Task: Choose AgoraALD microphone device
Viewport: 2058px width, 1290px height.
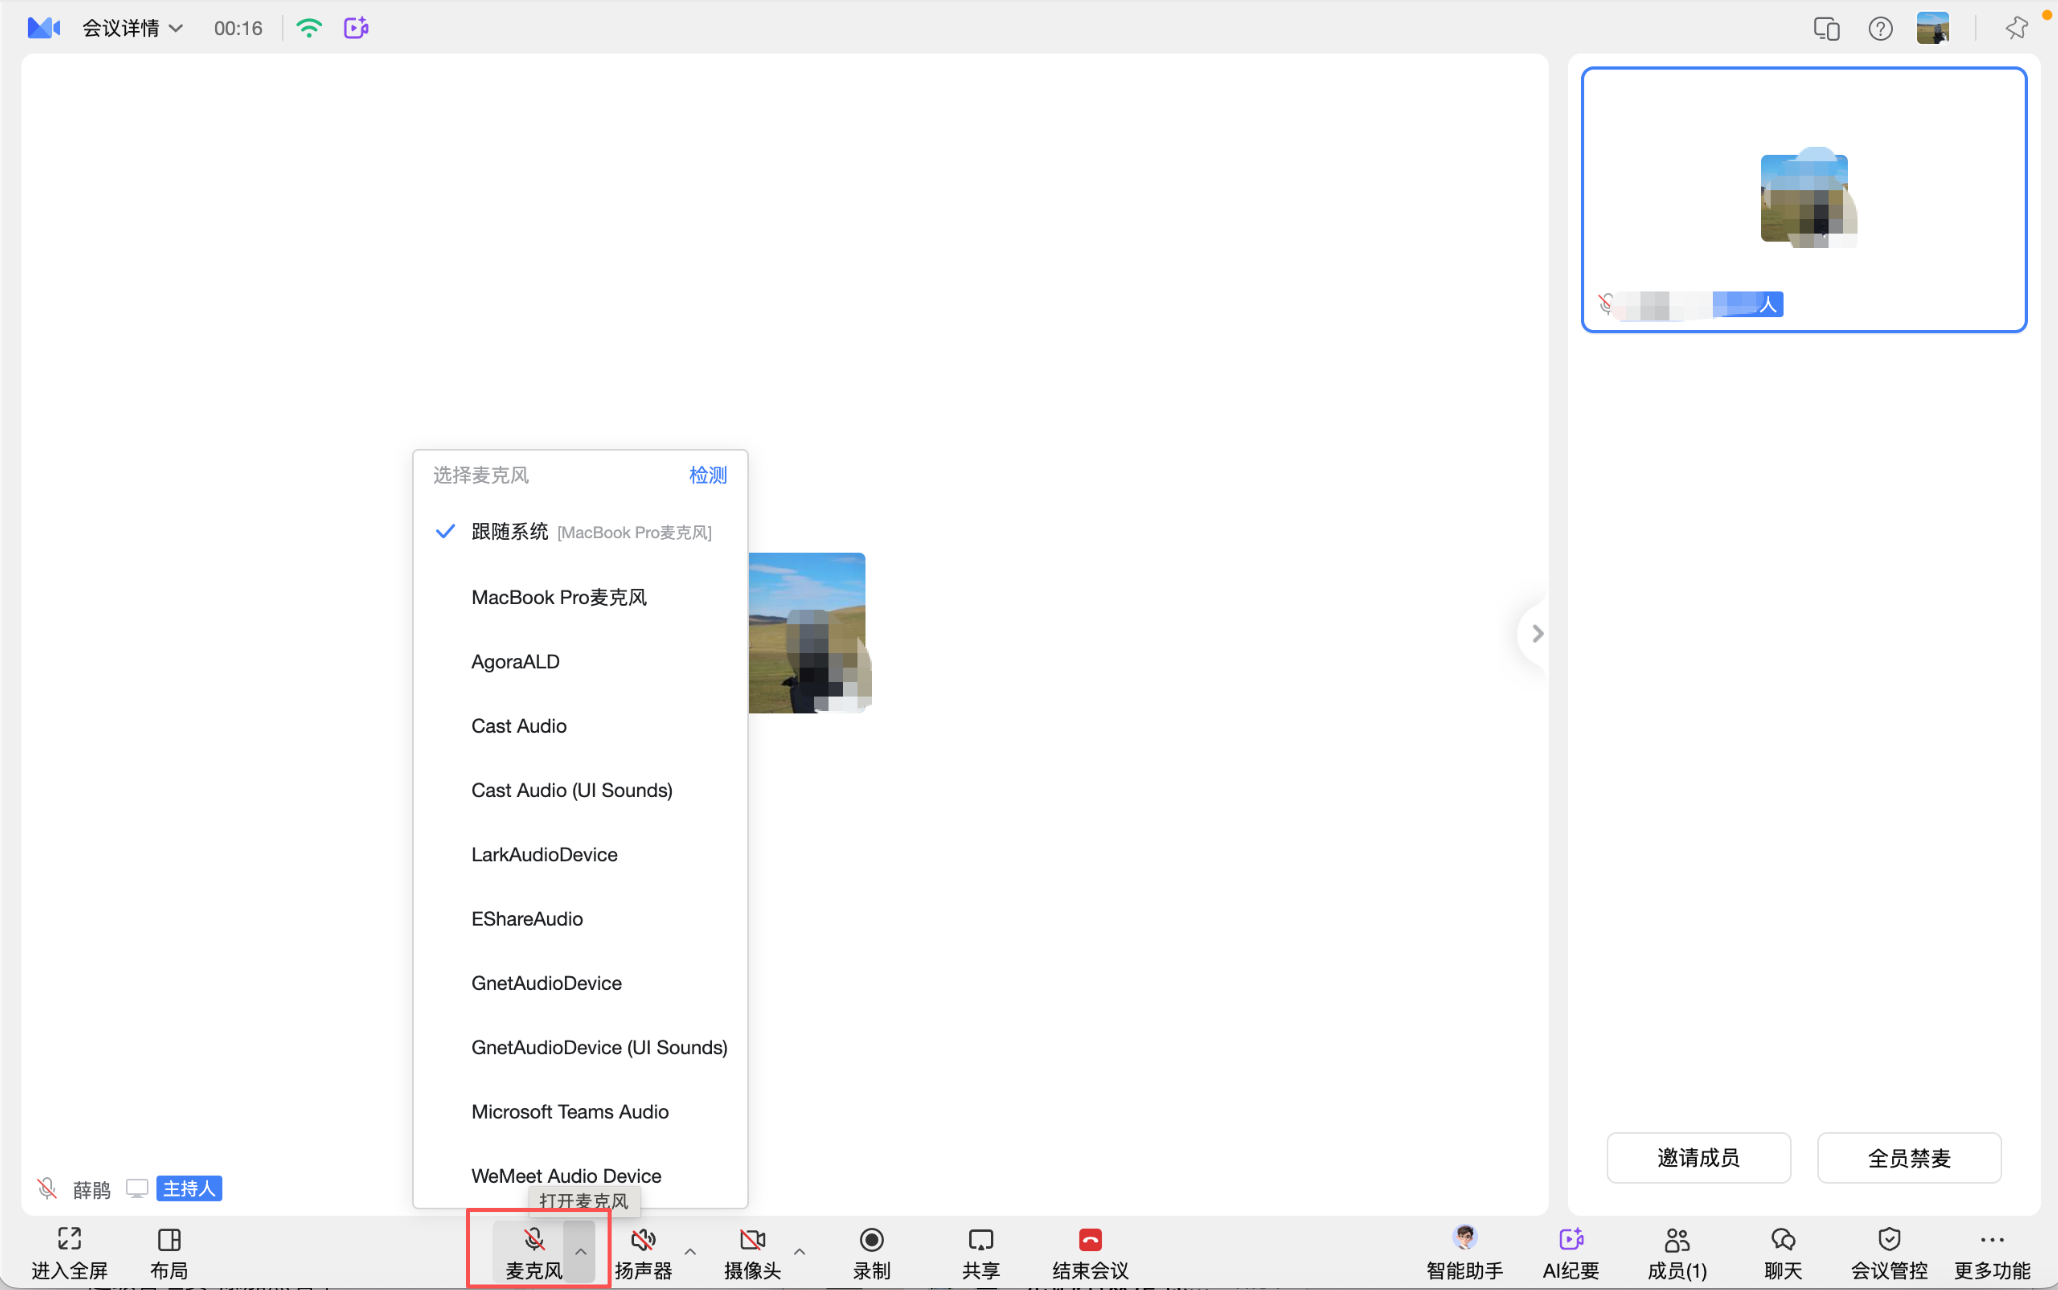Action: coord(580,661)
